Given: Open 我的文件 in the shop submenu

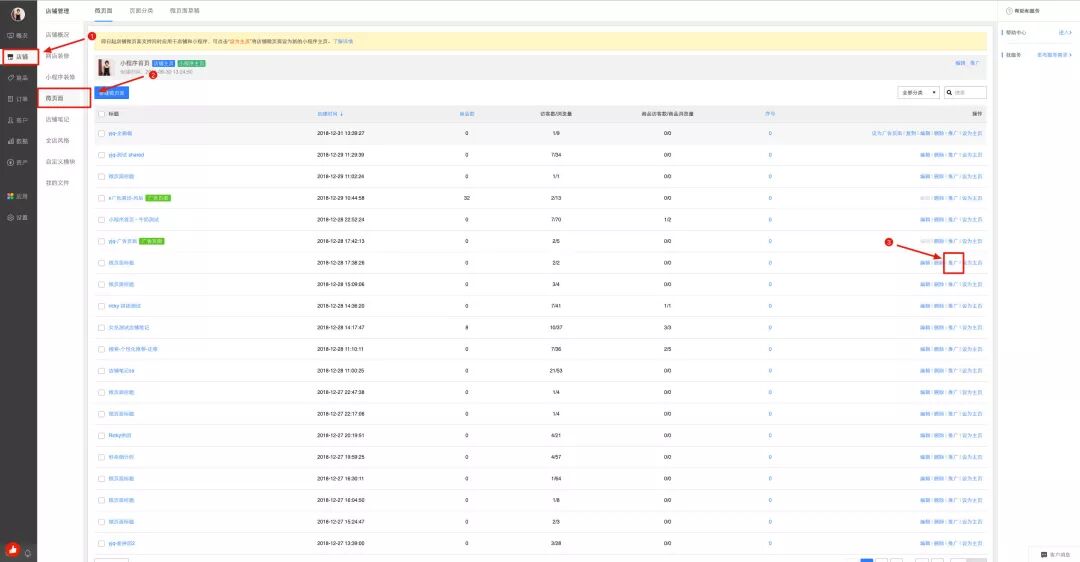Looking at the screenshot, I should pyautogui.click(x=58, y=183).
